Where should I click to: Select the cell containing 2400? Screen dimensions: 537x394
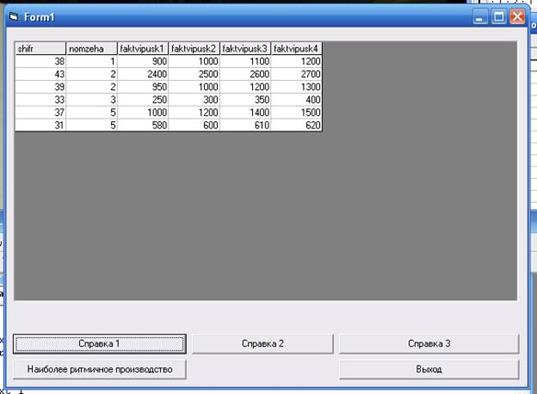(143, 74)
